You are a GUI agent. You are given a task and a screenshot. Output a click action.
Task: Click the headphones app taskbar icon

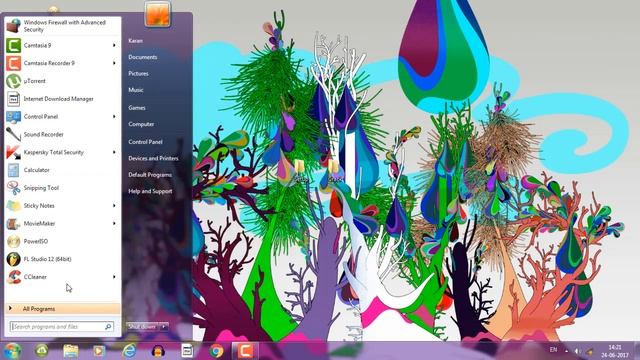[x=158, y=351]
